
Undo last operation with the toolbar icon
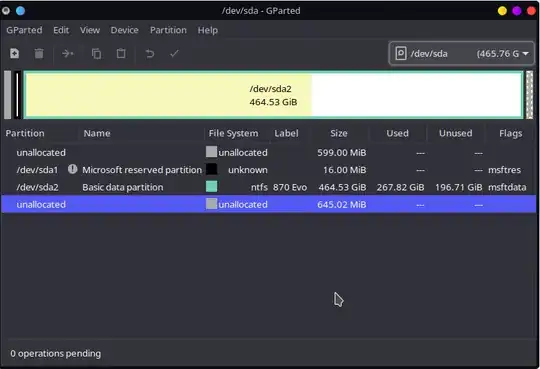tap(149, 53)
